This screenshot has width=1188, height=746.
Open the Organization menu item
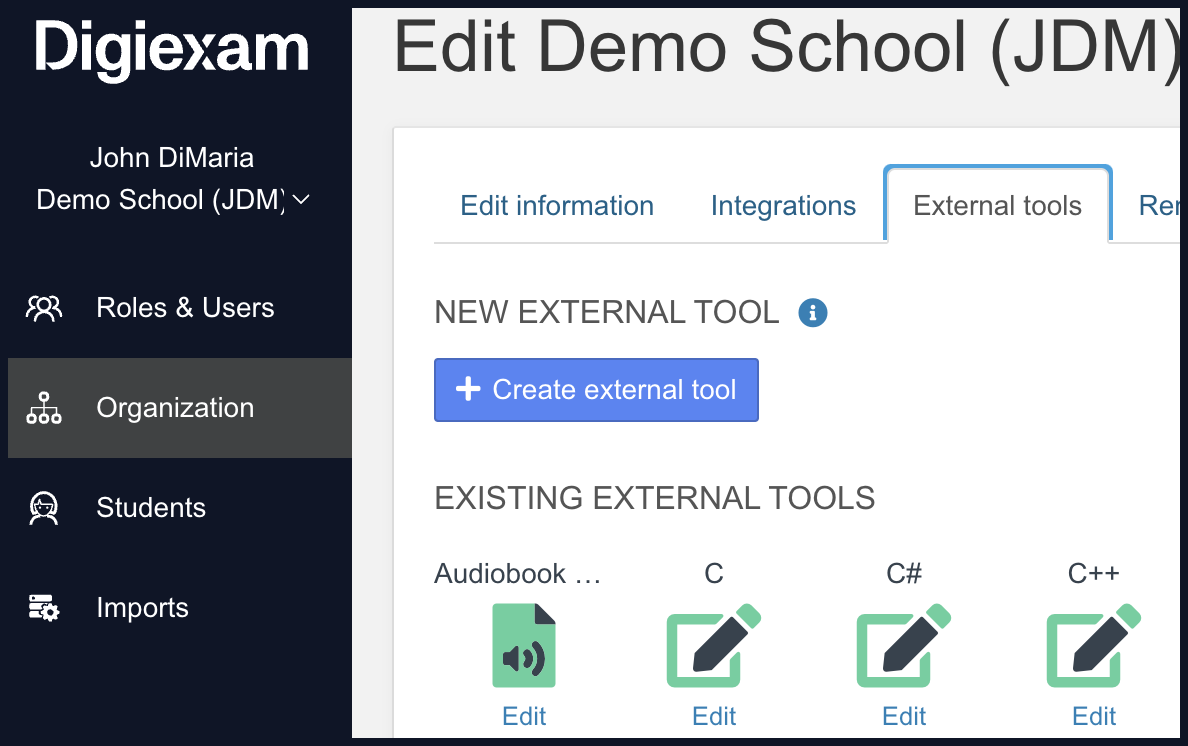click(180, 408)
